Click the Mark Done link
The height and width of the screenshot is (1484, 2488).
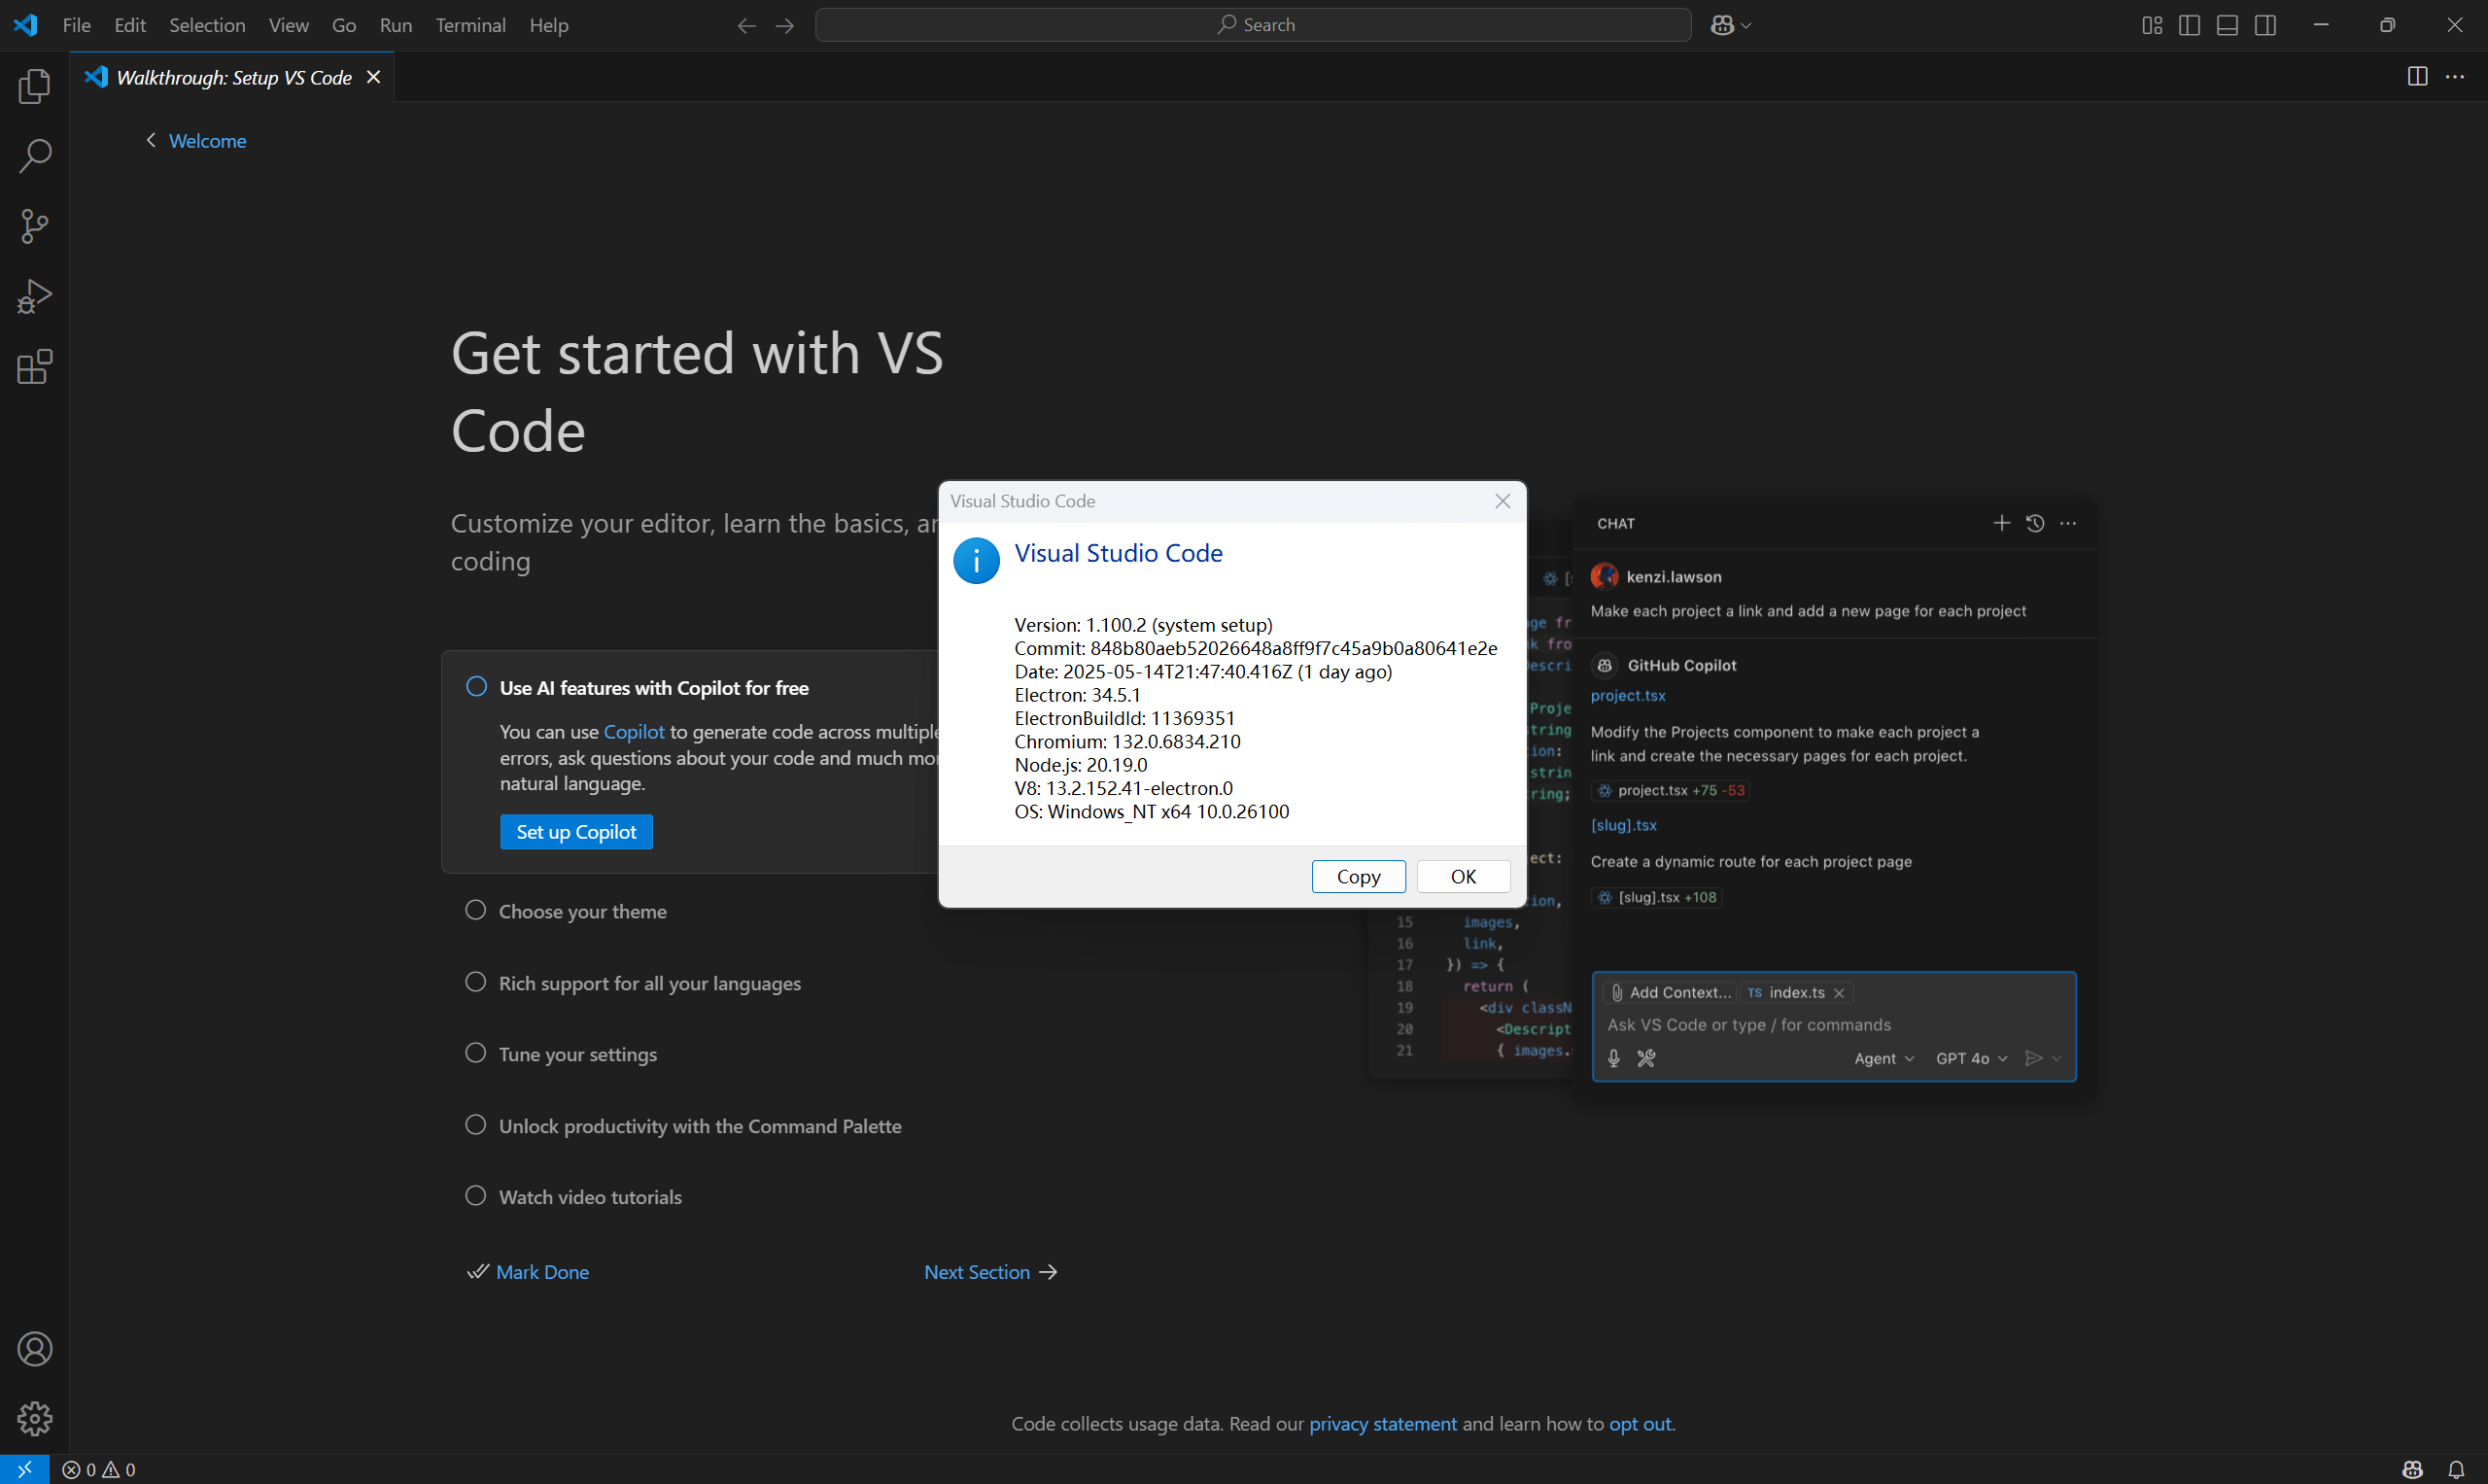542,1272
